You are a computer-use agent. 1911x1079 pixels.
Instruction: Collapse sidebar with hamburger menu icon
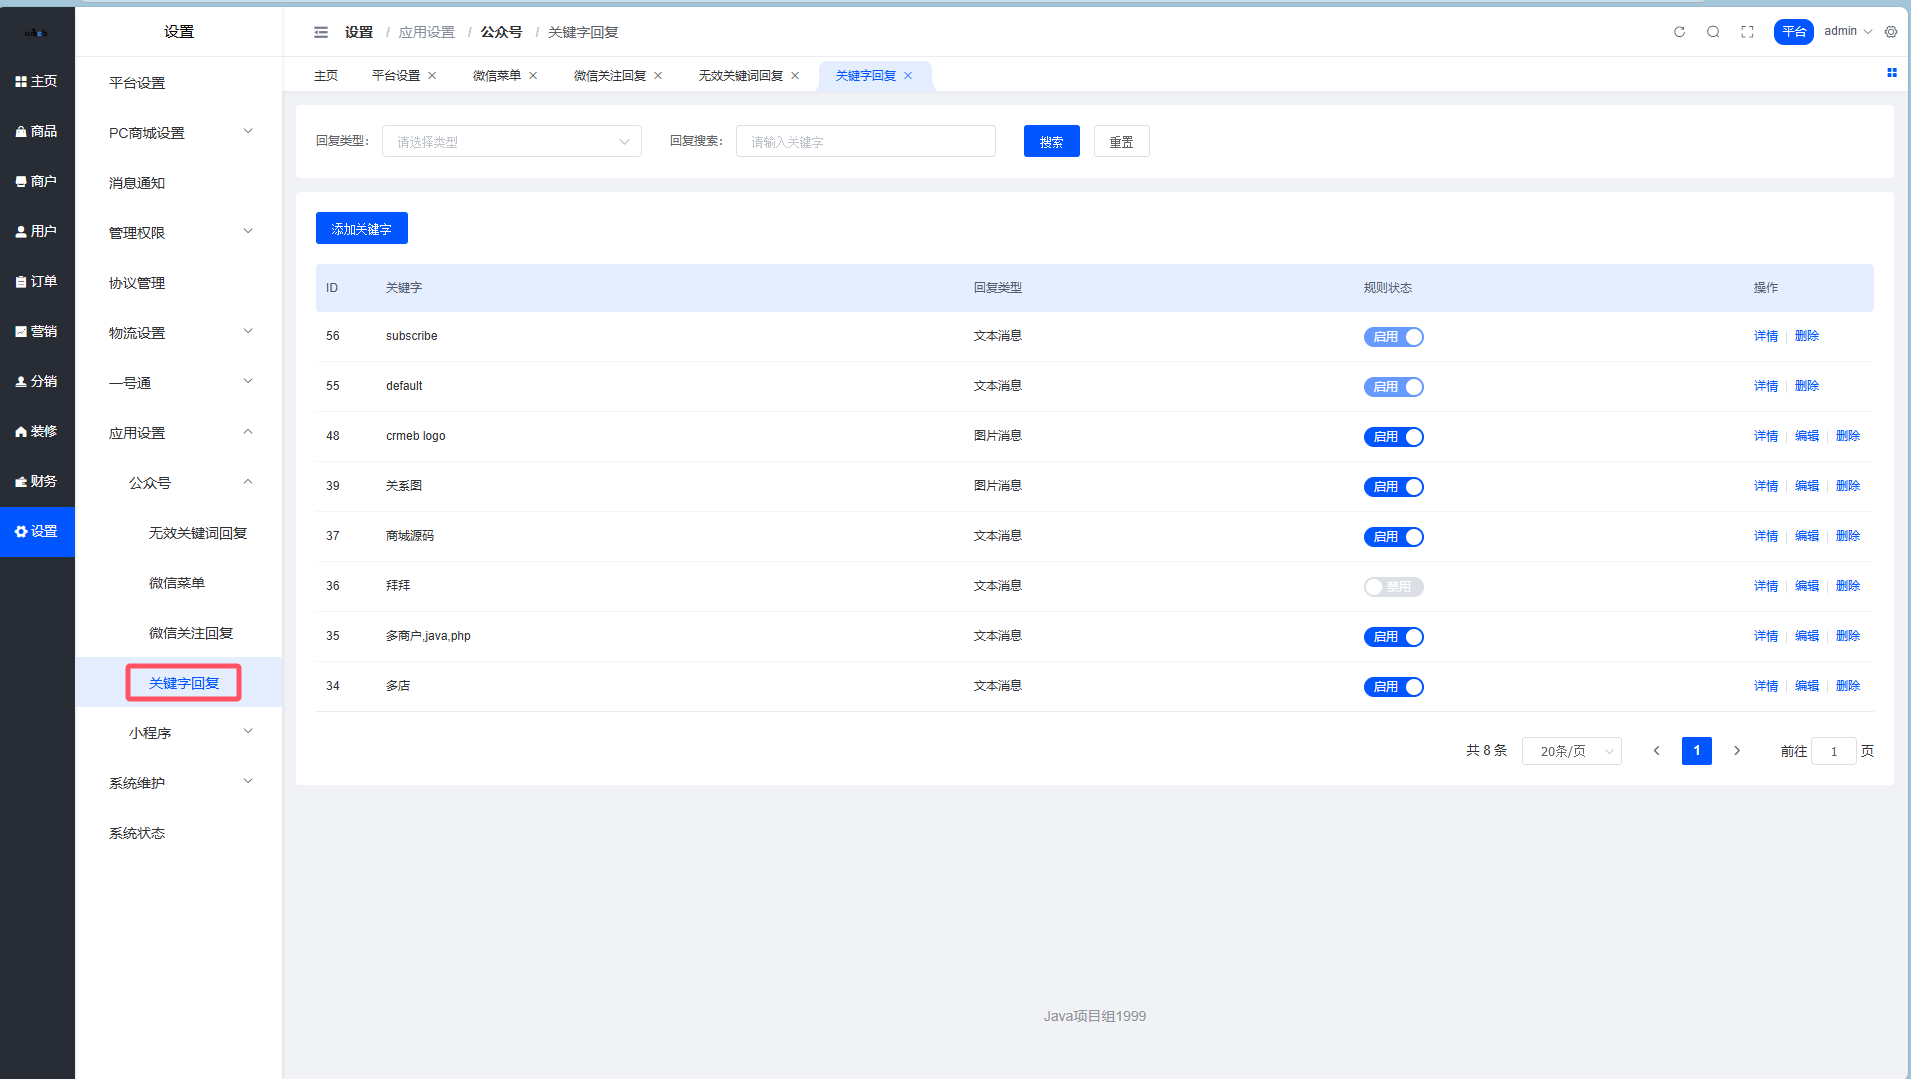point(321,32)
